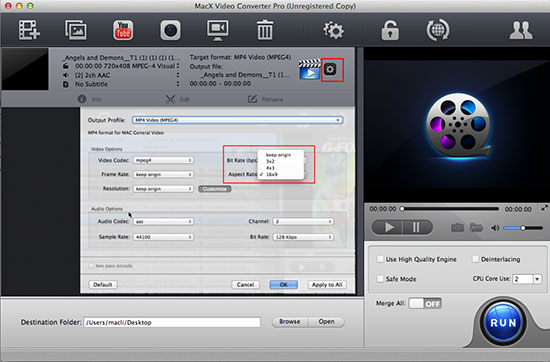Open the YouTube downloader
The height and width of the screenshot is (362, 550).
(123, 30)
